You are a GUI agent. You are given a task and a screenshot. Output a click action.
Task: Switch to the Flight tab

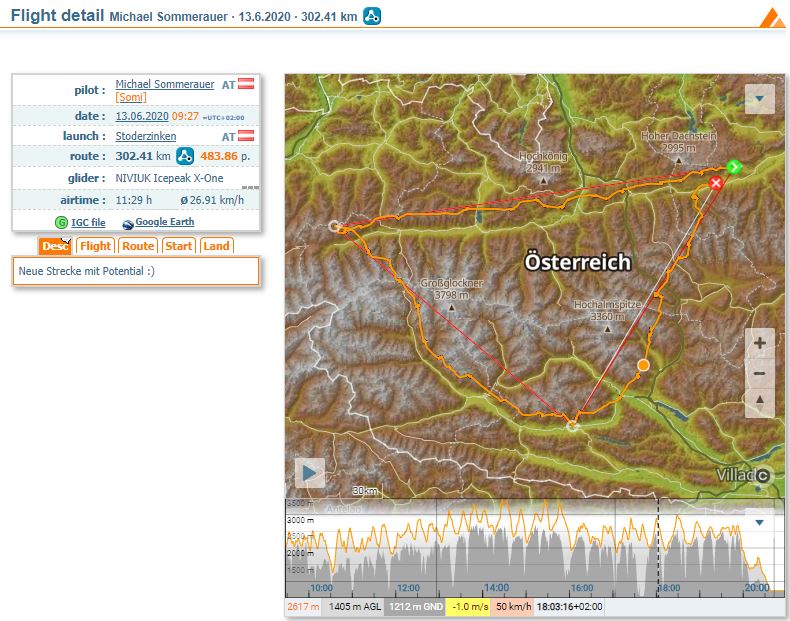pos(95,246)
